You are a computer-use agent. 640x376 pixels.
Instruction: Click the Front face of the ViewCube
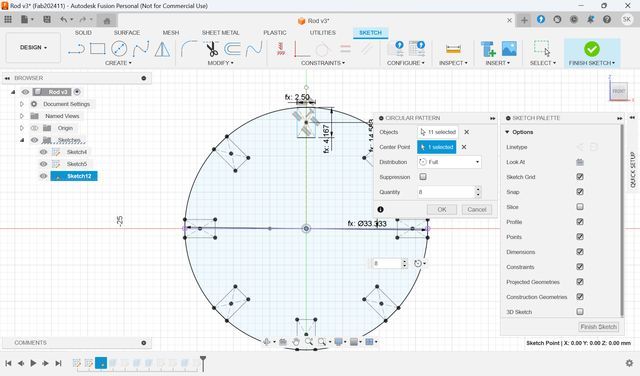(619, 91)
